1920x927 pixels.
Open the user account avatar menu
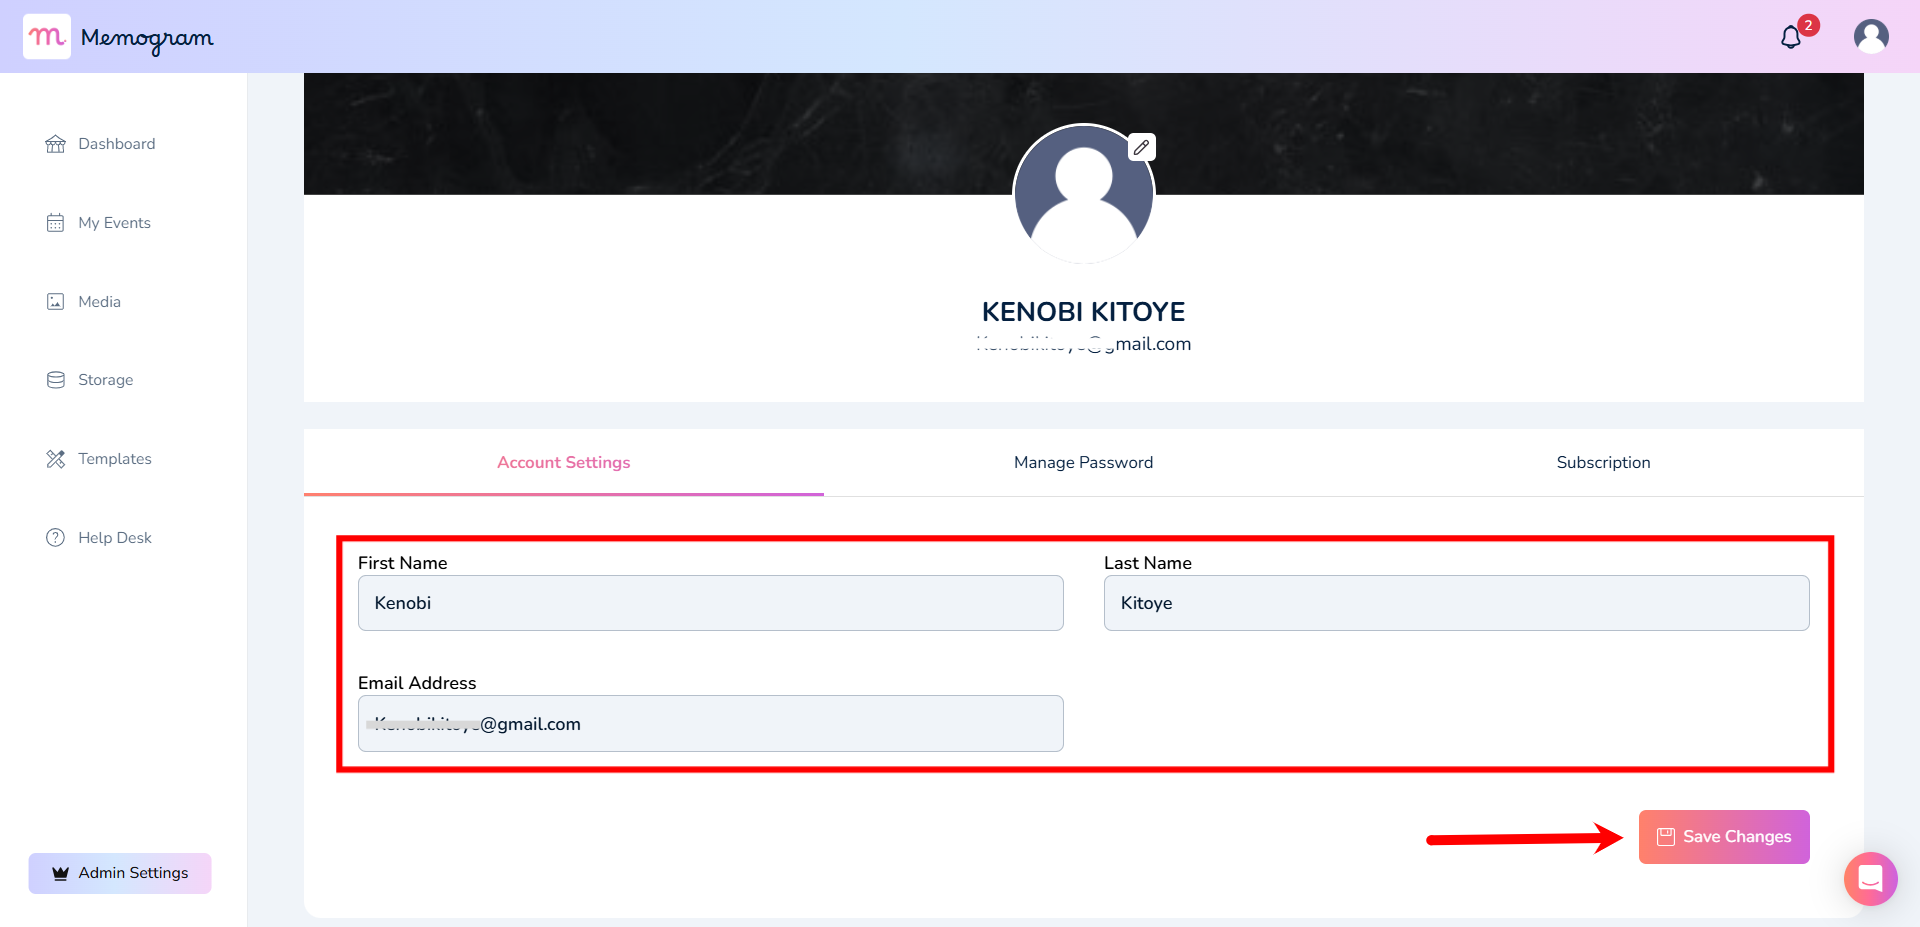pyautogui.click(x=1871, y=36)
